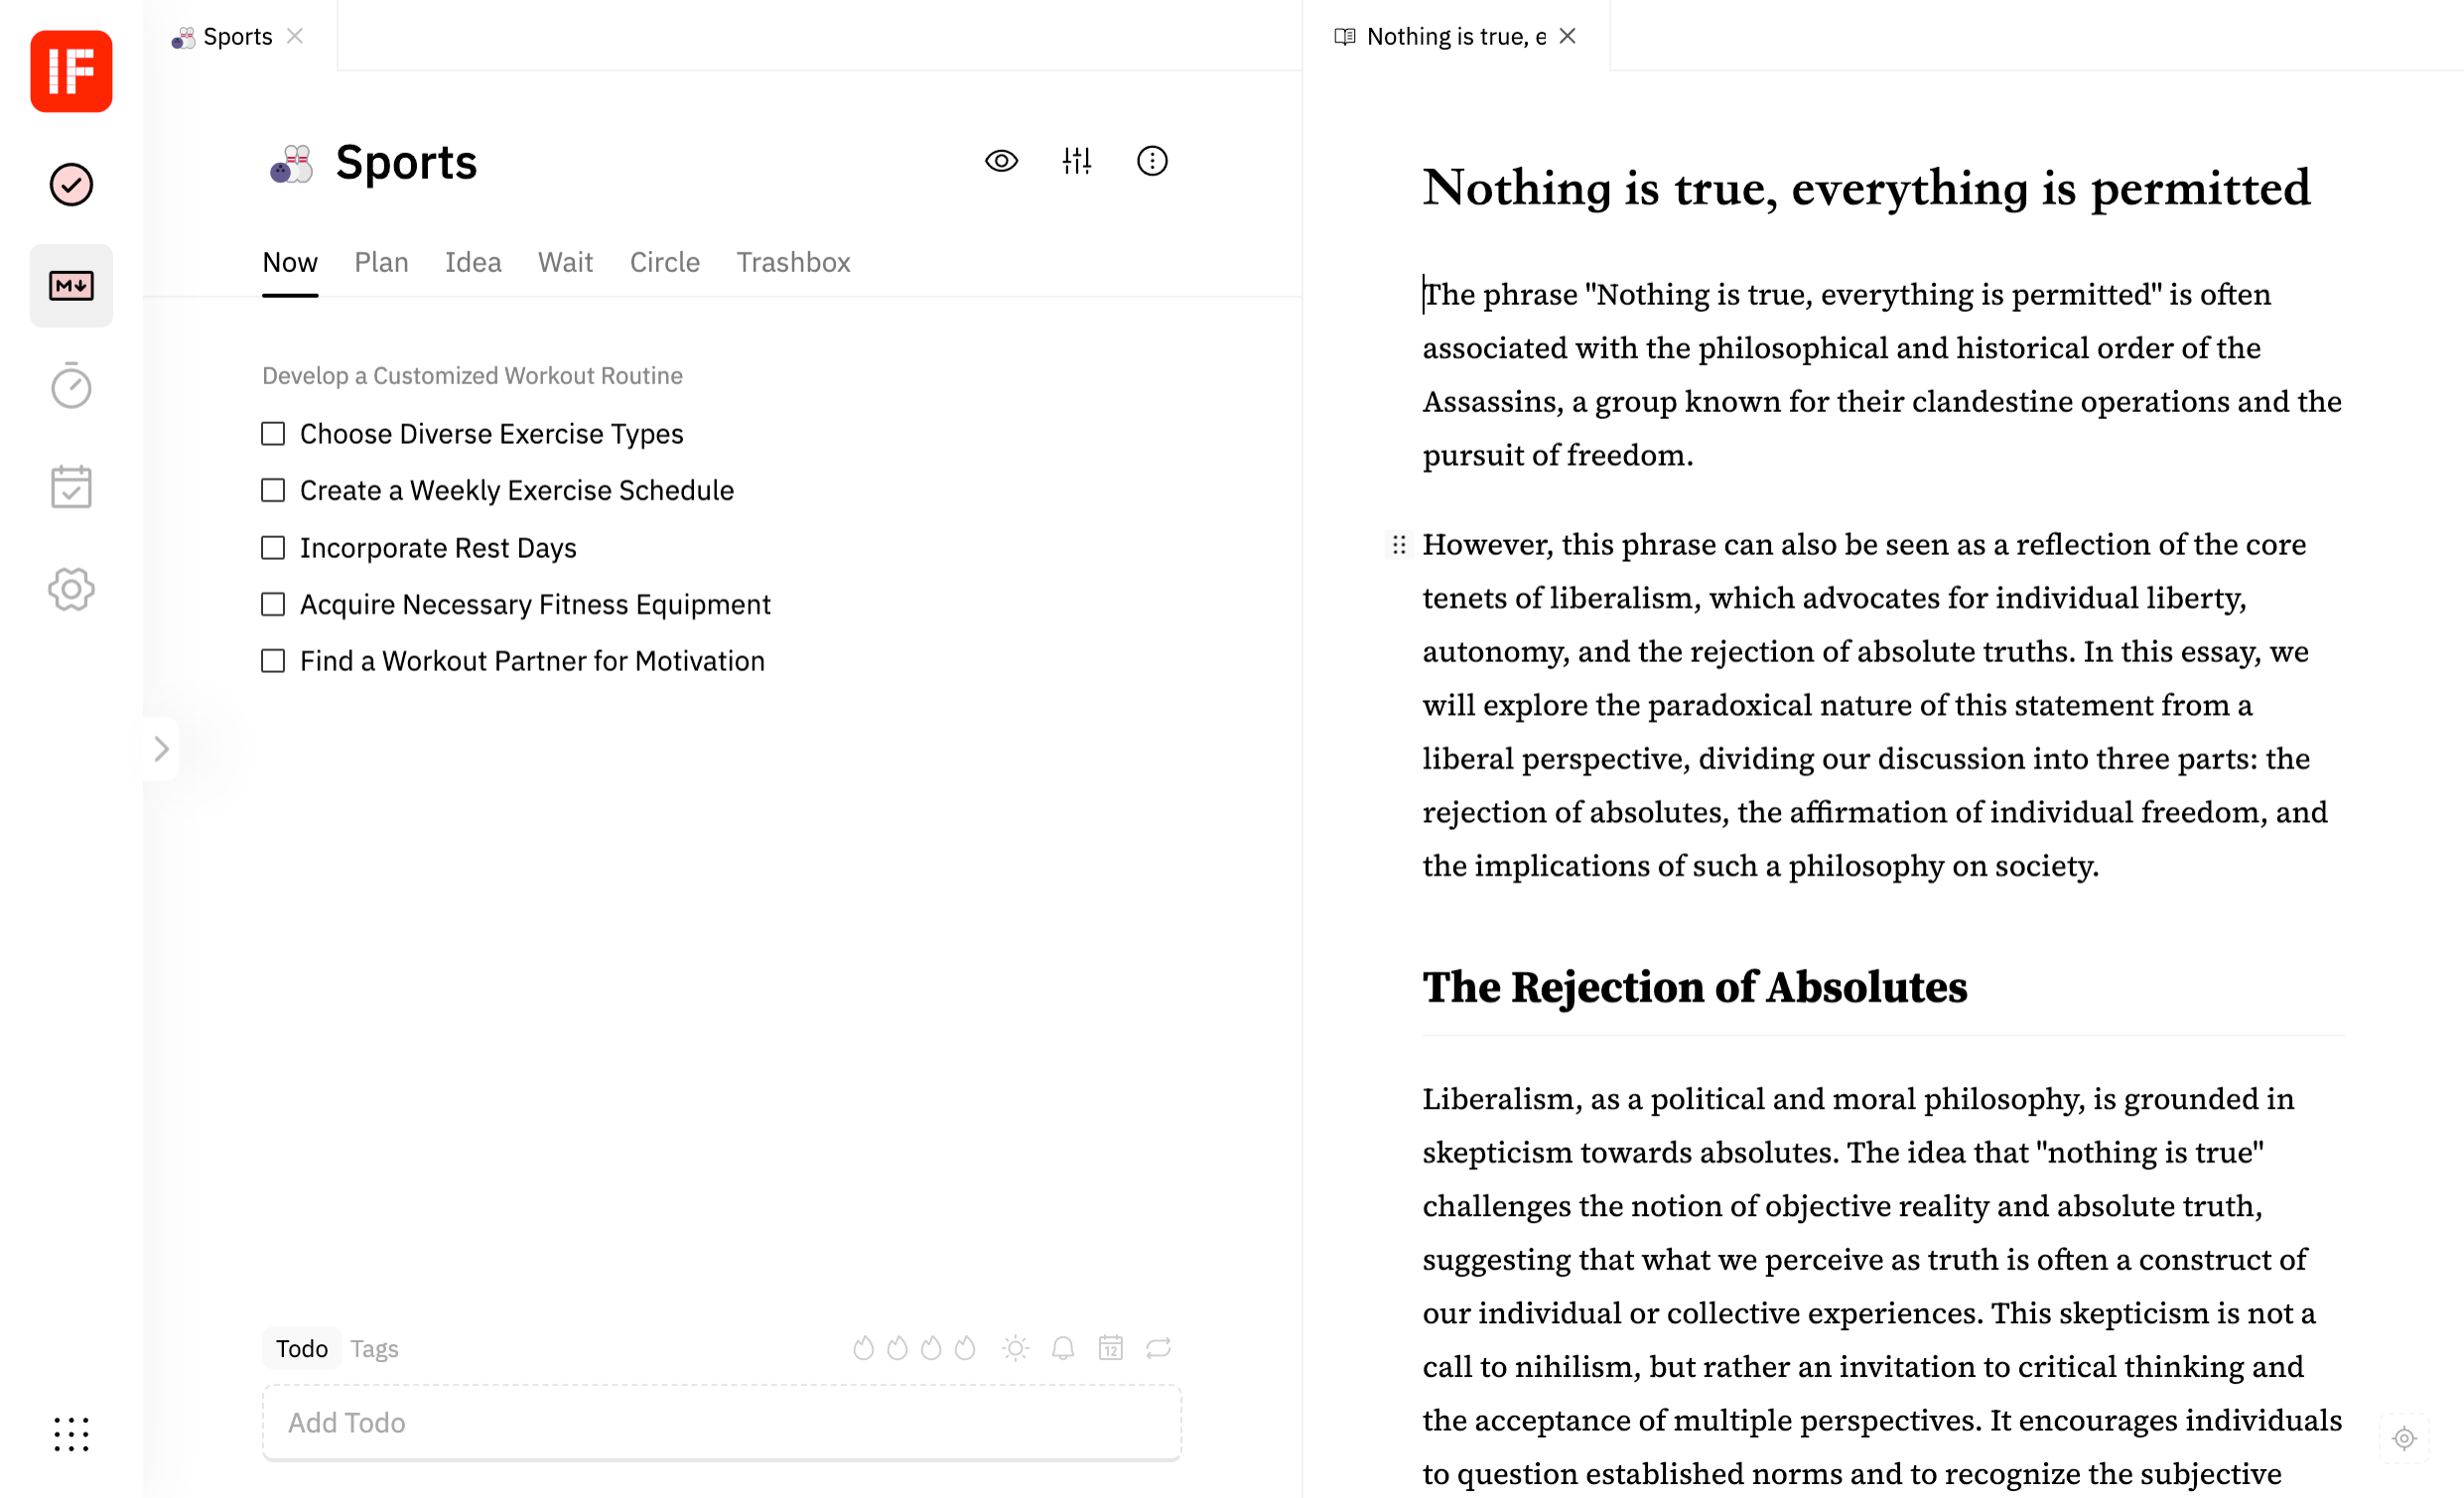
Task: Open the settings gear in sidebar
Action: point(71,589)
